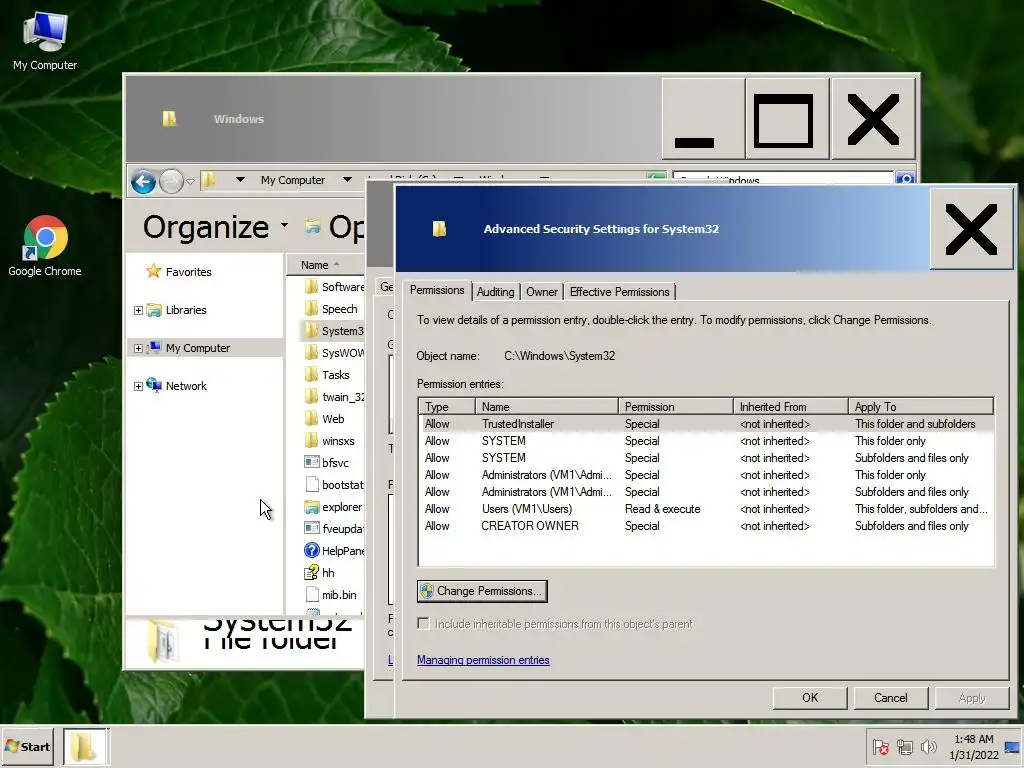Maximize the Windows explorer window

coord(787,119)
